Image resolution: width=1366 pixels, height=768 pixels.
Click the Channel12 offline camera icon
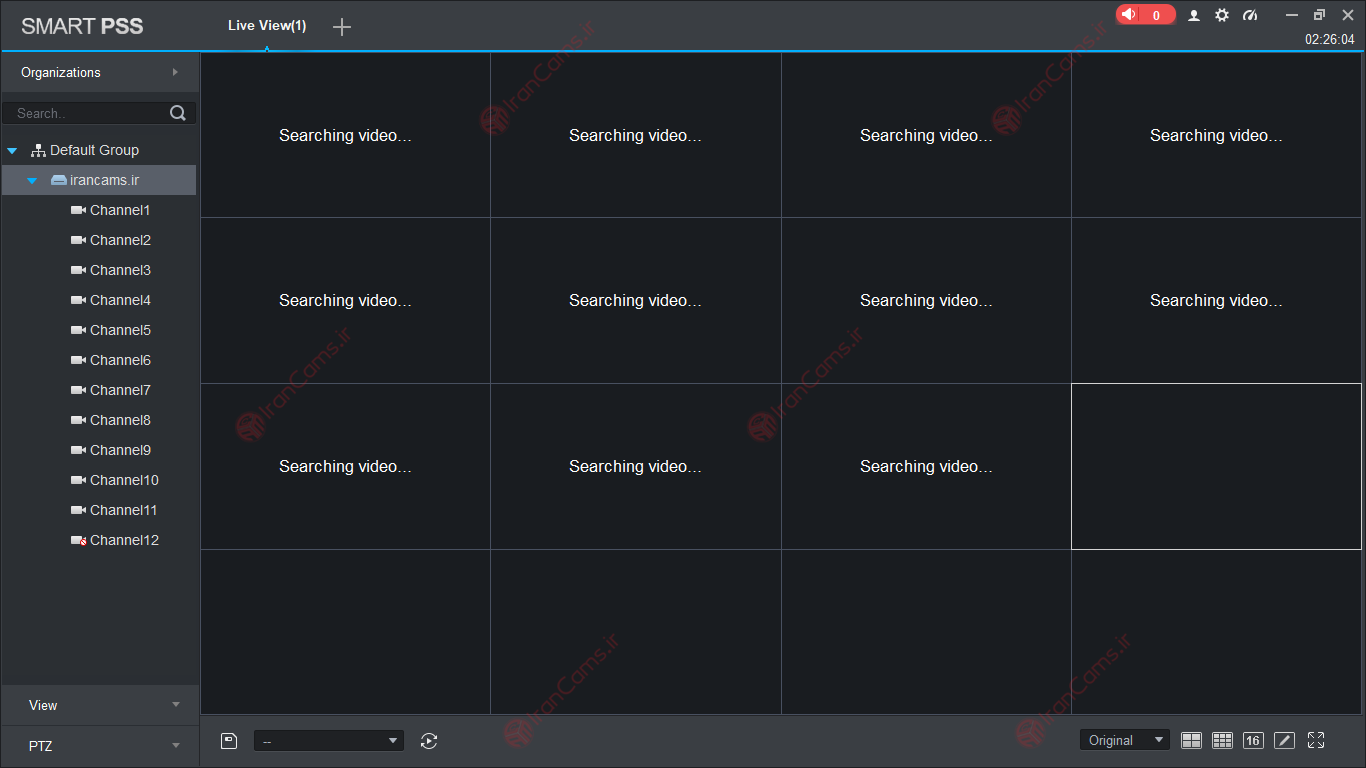point(78,540)
